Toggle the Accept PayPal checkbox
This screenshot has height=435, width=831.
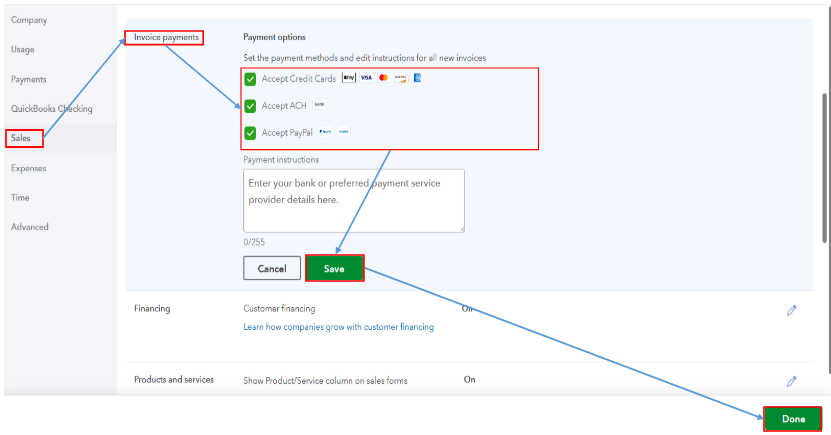point(250,133)
